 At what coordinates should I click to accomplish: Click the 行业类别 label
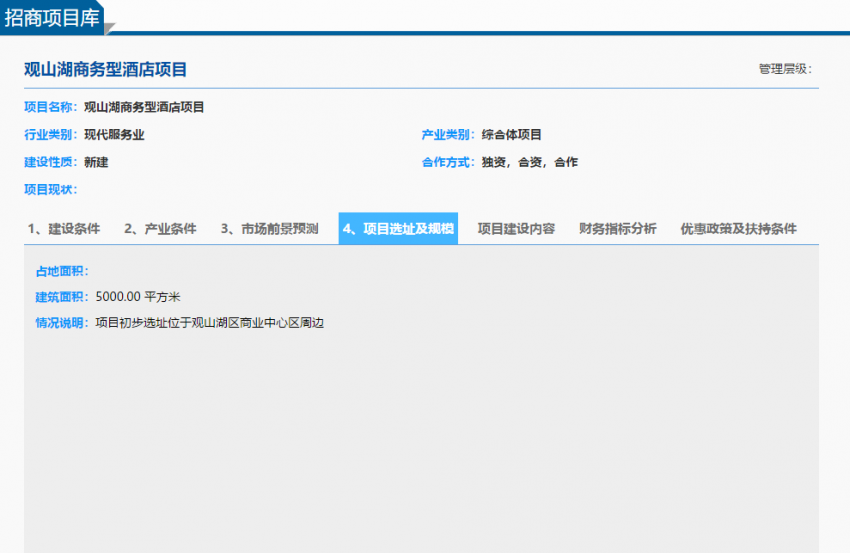pyautogui.click(x=50, y=135)
